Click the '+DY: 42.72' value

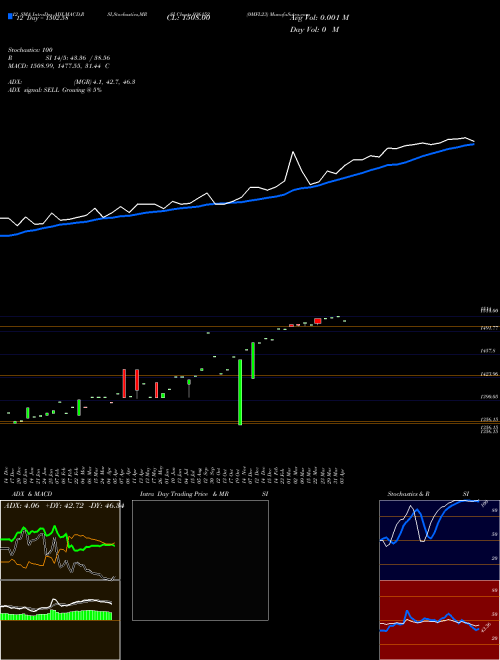pos(64,506)
